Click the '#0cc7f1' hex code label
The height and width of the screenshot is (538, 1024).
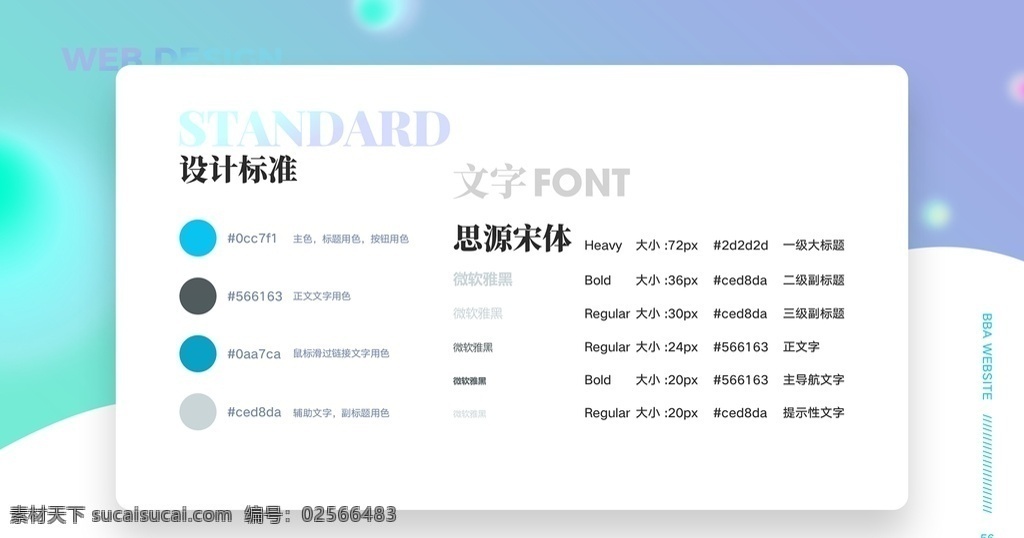tap(252, 238)
